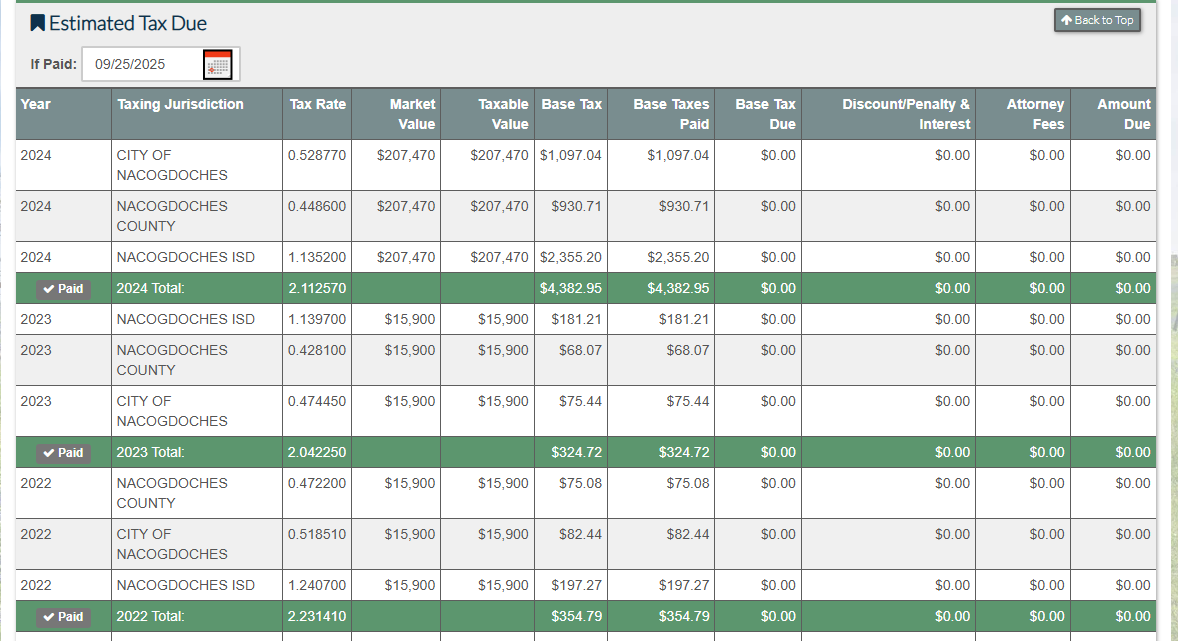Image resolution: width=1178 pixels, height=641 pixels.
Task: Click the bookmark icon beside Estimated Tax Due
Action: tap(38, 22)
